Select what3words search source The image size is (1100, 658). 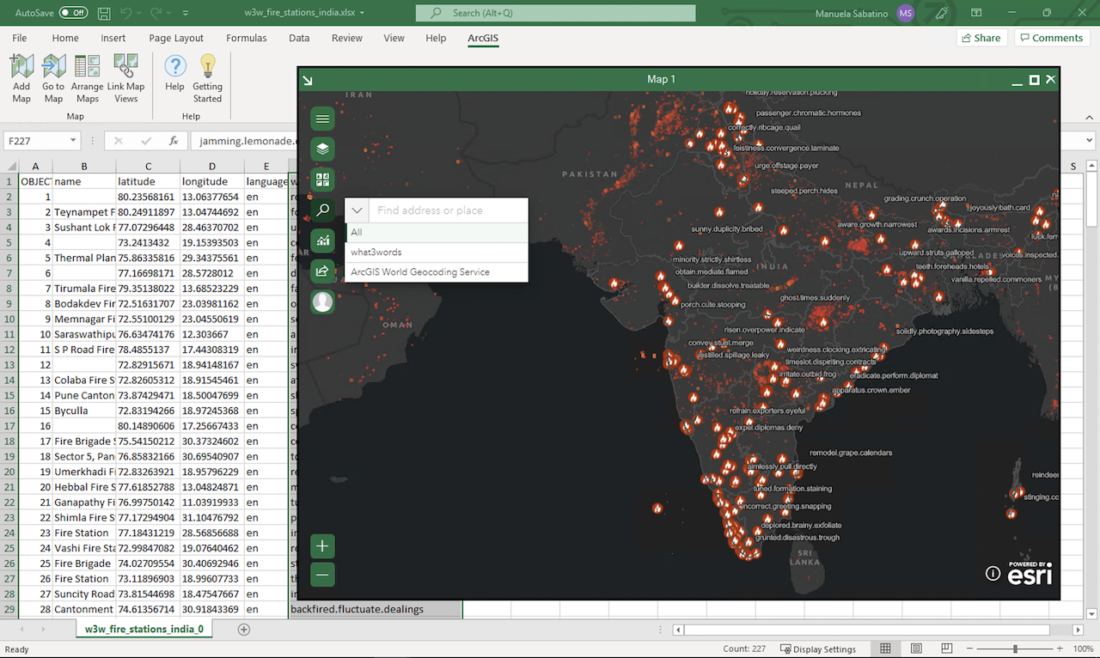tap(436, 252)
